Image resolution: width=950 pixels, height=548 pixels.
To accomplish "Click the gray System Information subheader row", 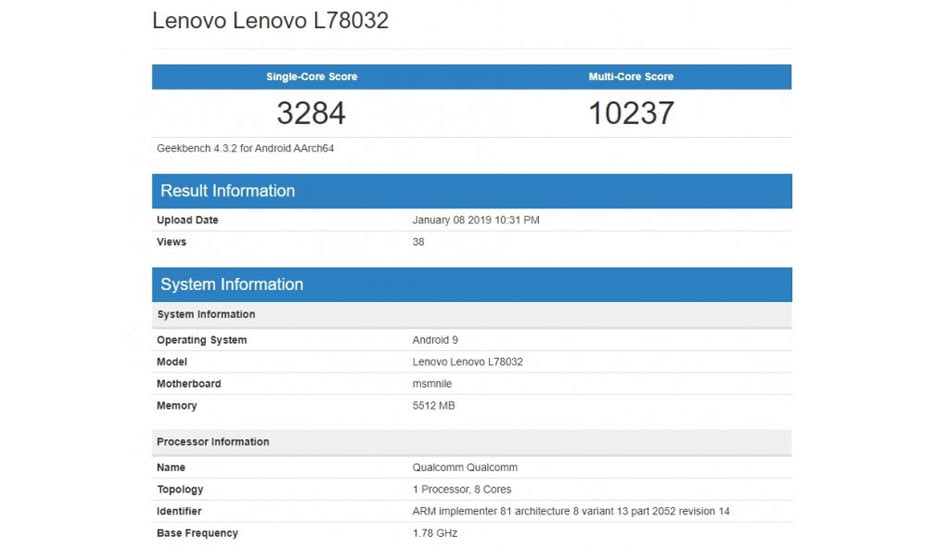I will tap(471, 315).
